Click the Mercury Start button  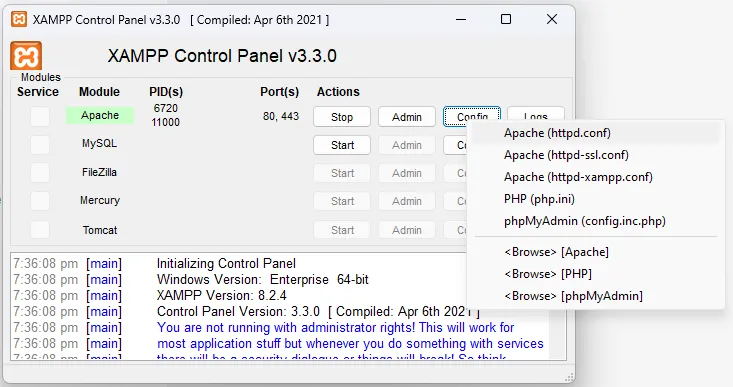(342, 201)
